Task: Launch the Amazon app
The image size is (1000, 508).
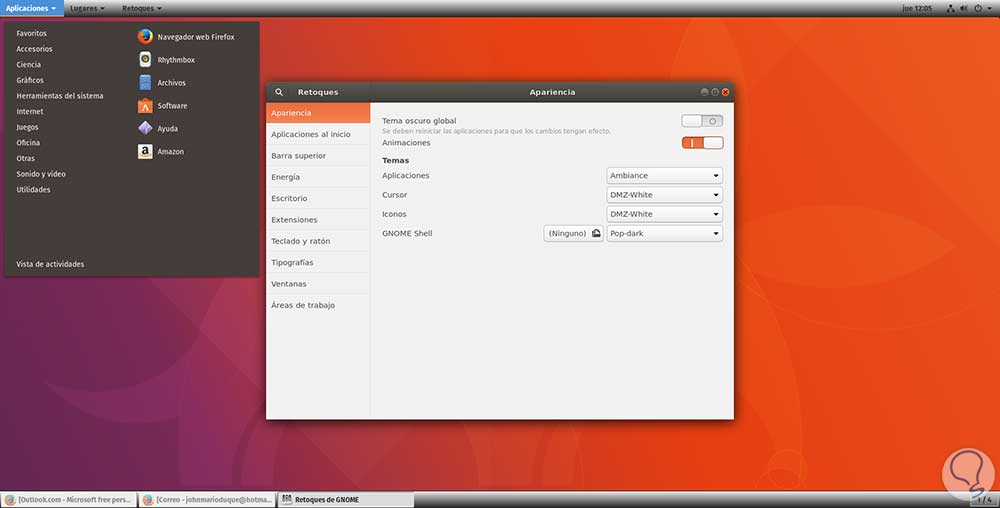Action: point(161,152)
